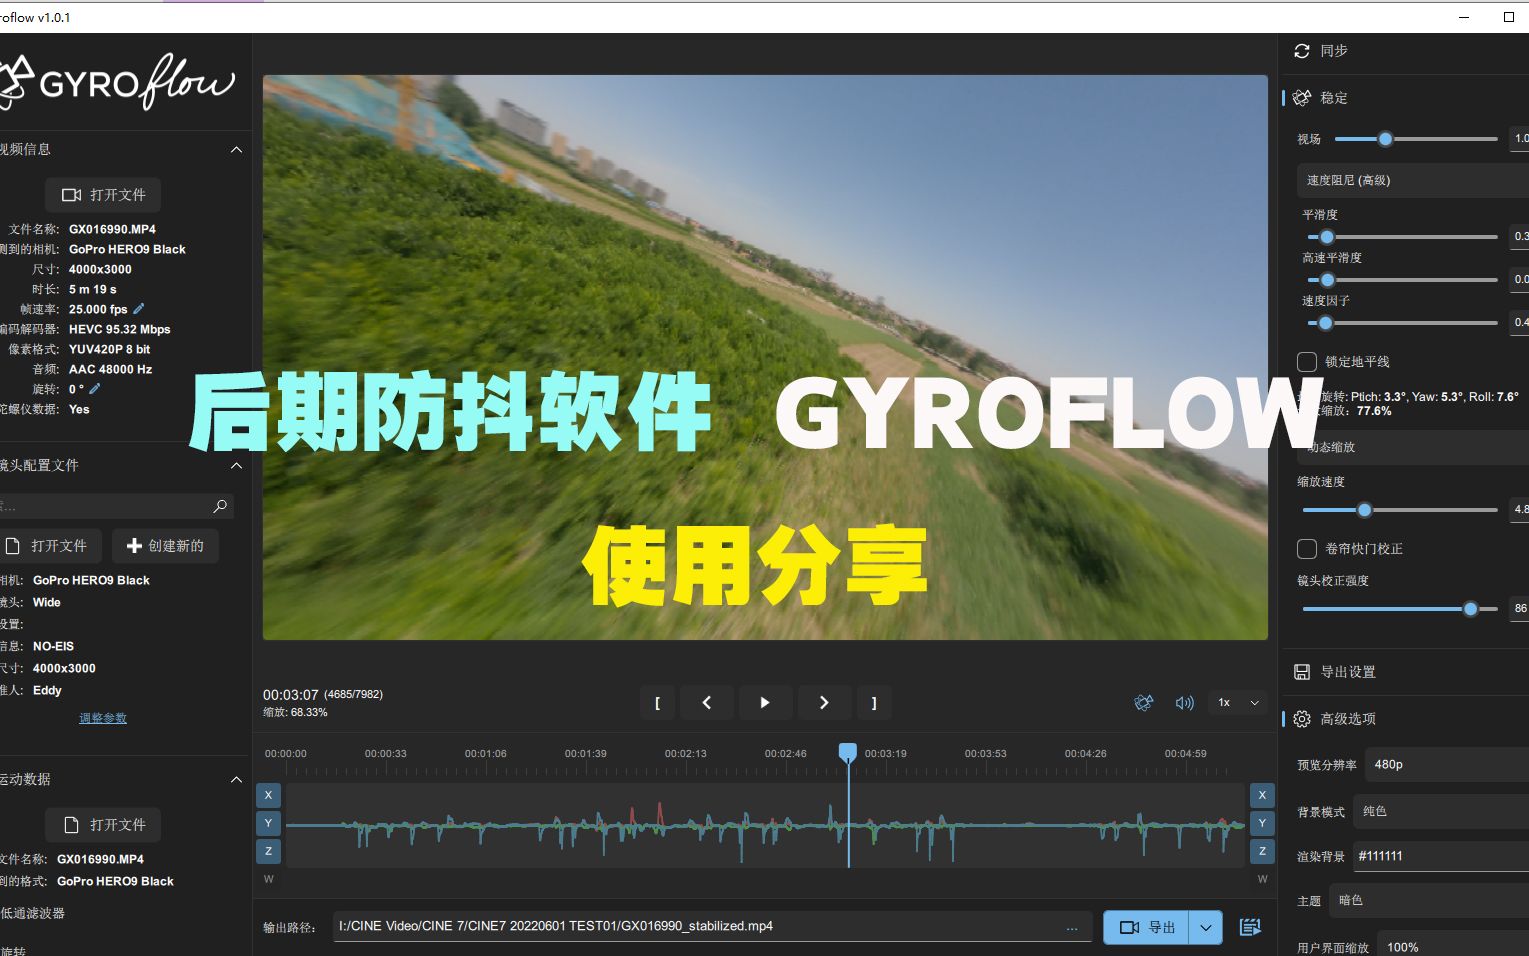Click the sync section refresh icon

click(x=1302, y=51)
